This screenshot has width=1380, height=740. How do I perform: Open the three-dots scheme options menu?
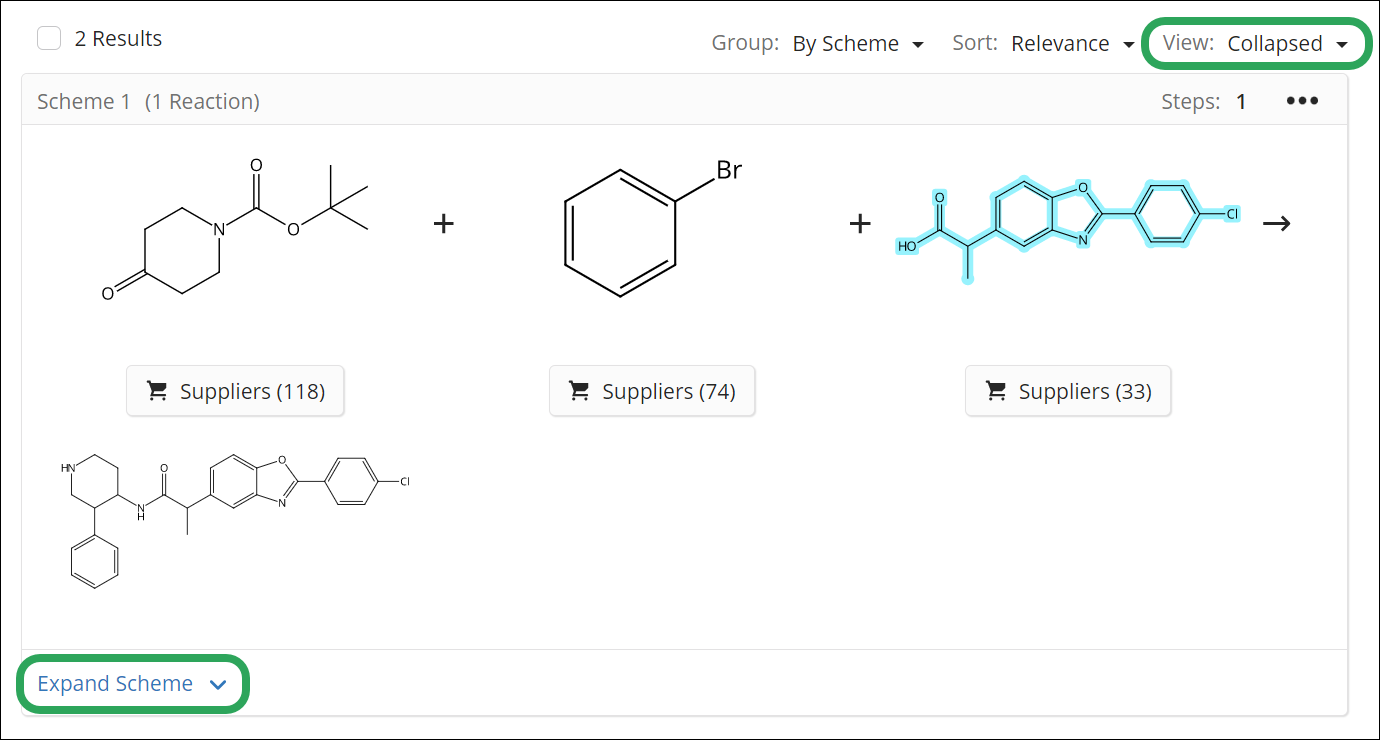[1302, 101]
